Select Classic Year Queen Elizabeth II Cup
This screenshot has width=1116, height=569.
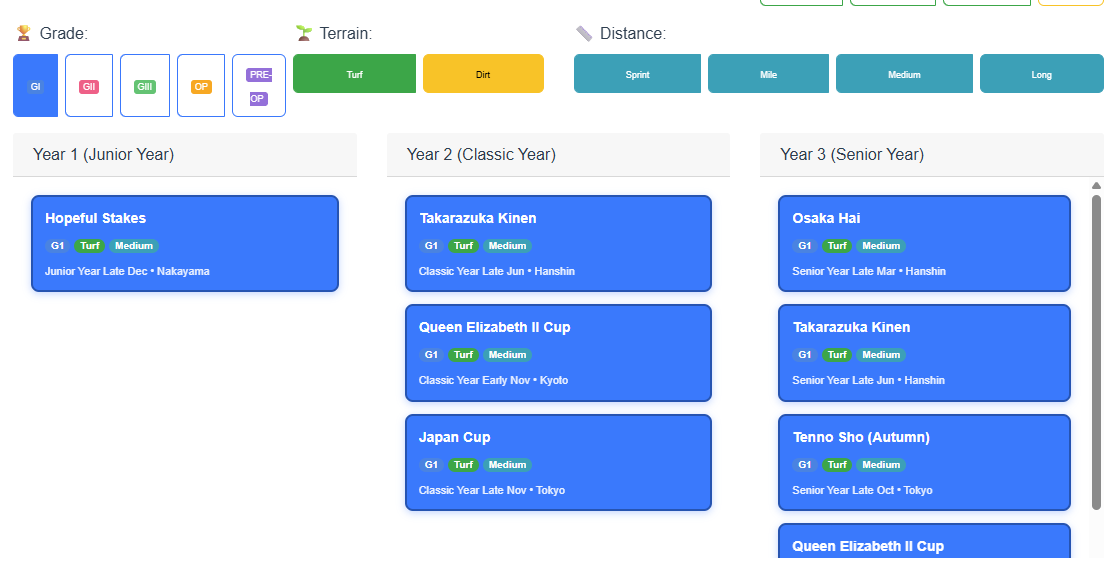pos(559,353)
